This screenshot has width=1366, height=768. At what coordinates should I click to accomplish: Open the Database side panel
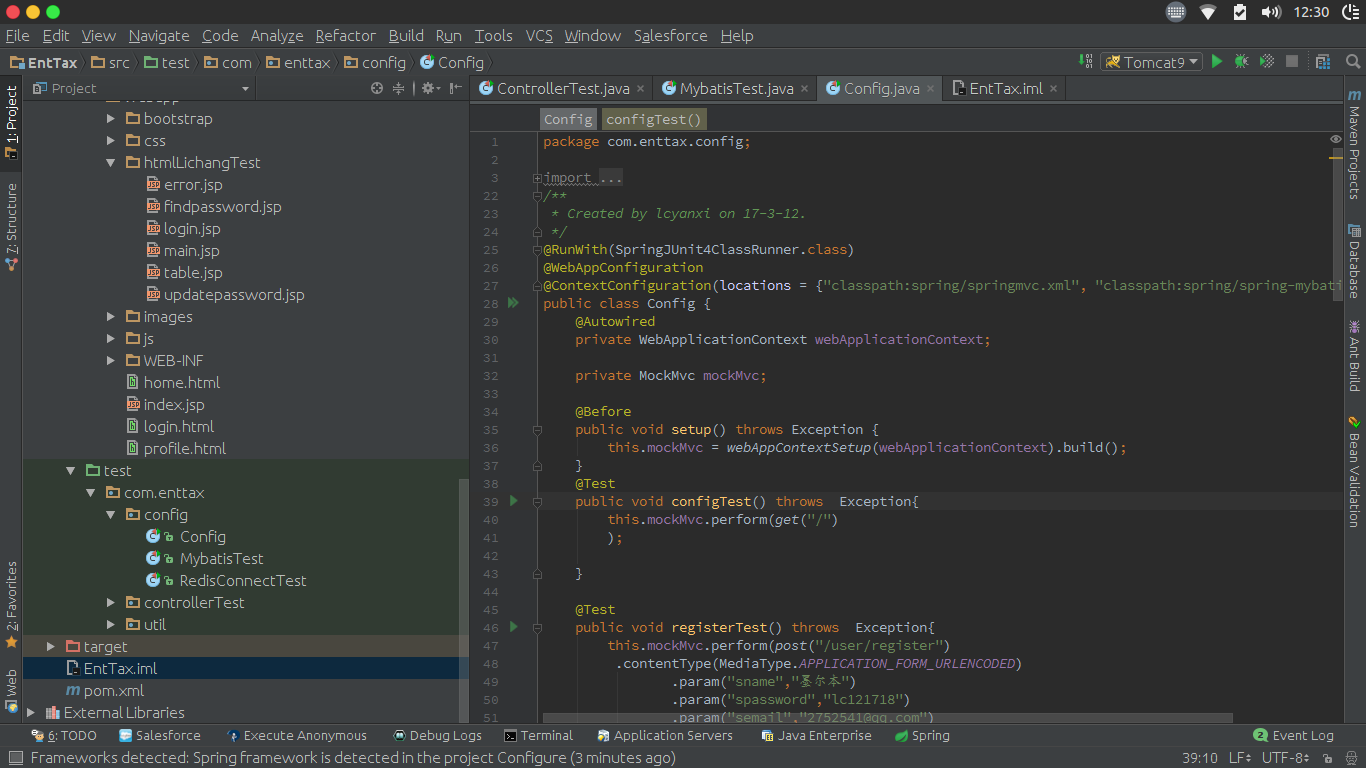click(x=1354, y=261)
